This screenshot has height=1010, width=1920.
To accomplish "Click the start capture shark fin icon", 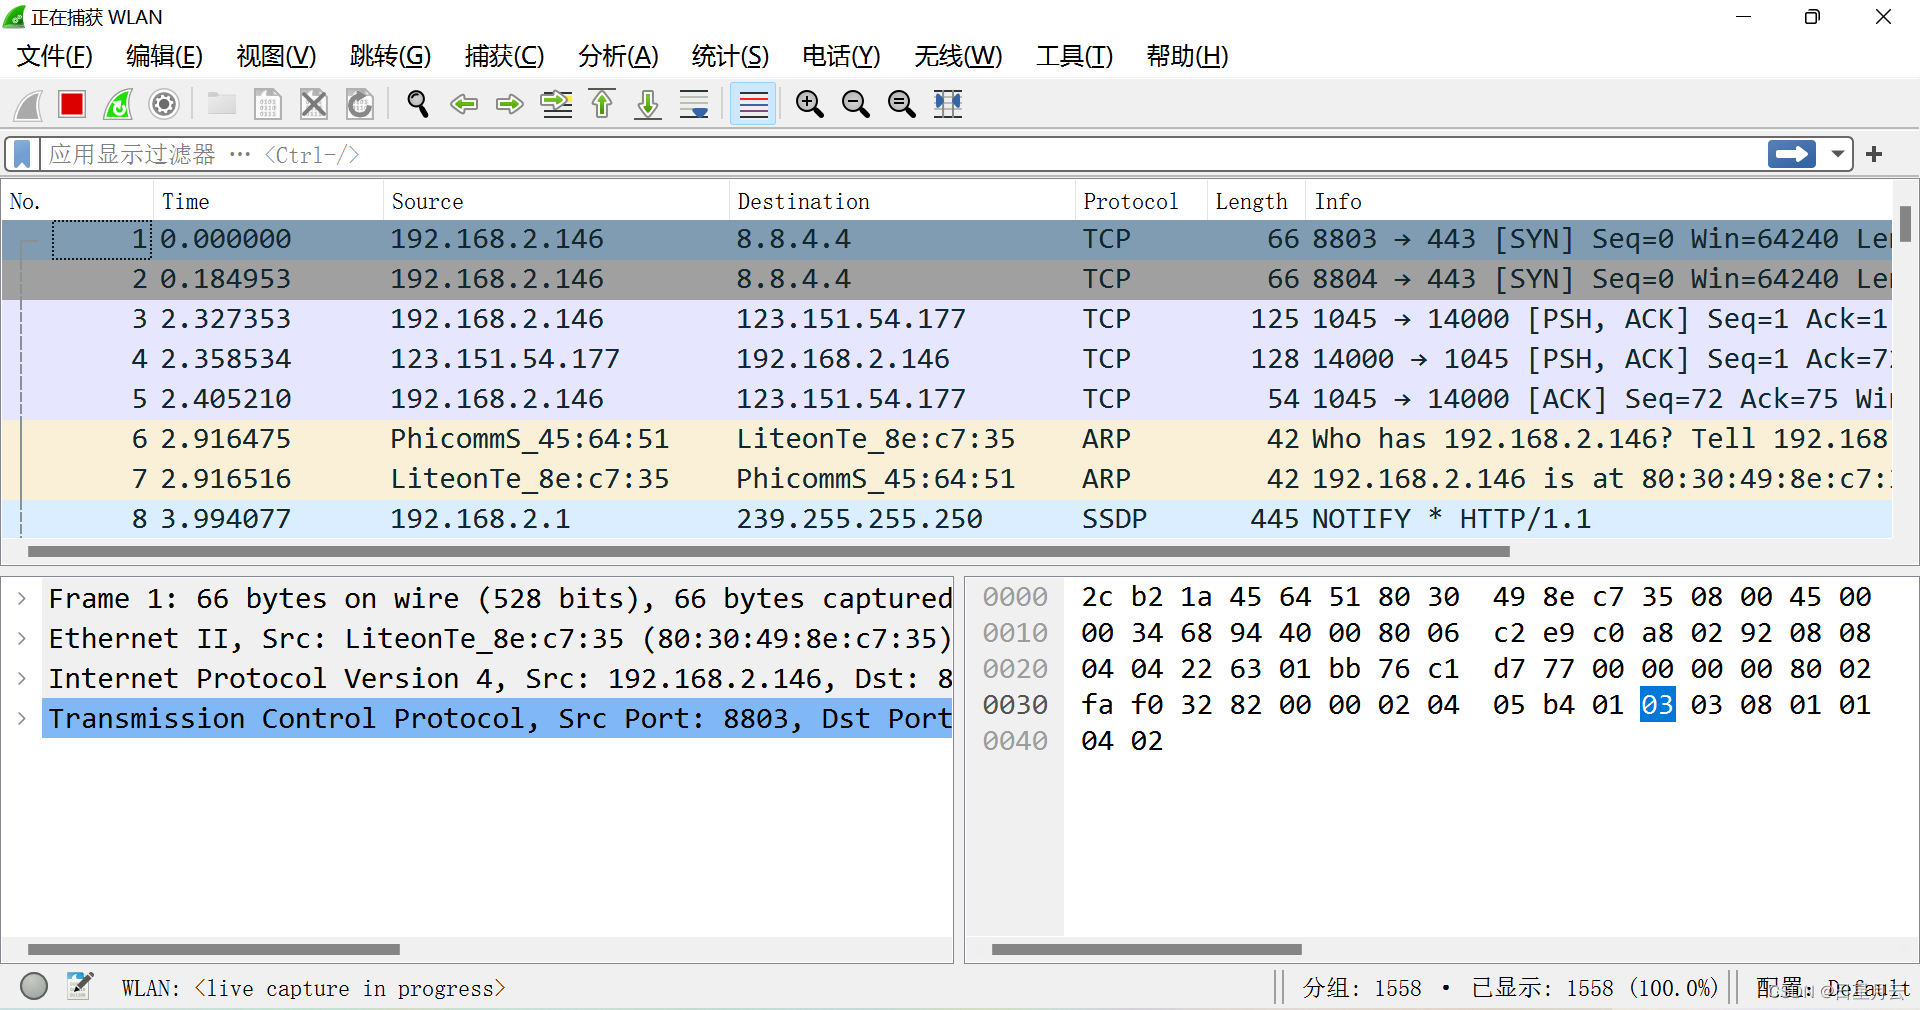I will pyautogui.click(x=28, y=104).
